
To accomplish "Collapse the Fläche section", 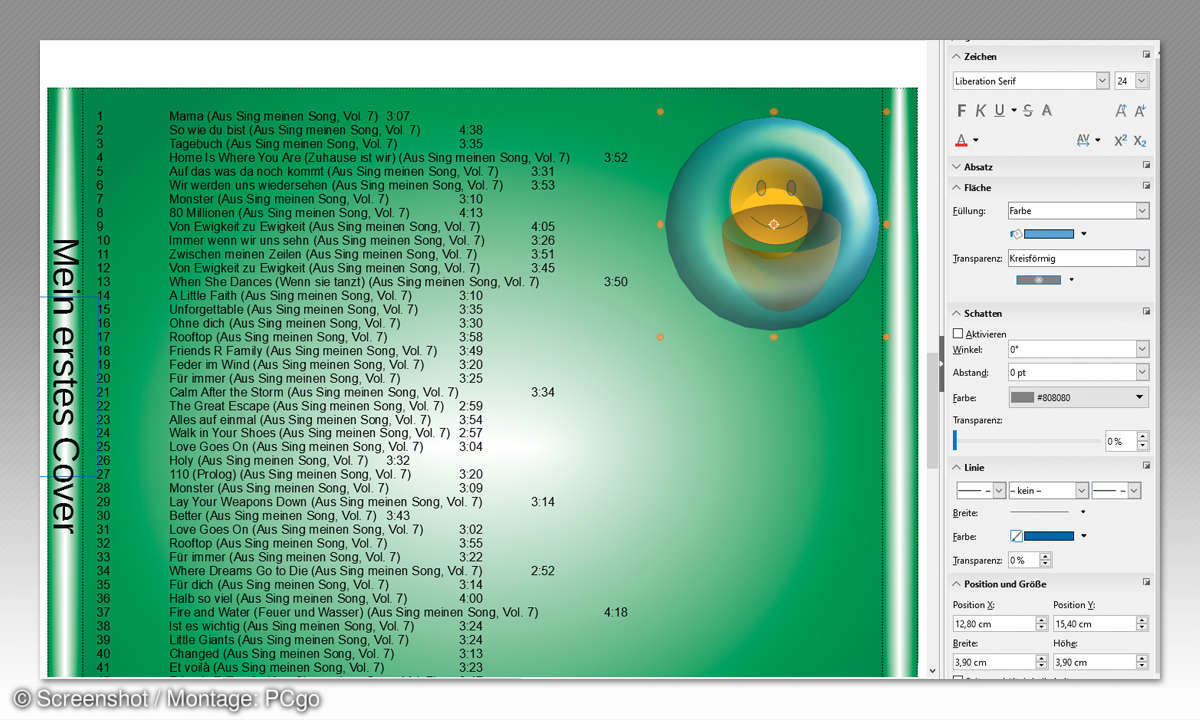I will point(956,188).
